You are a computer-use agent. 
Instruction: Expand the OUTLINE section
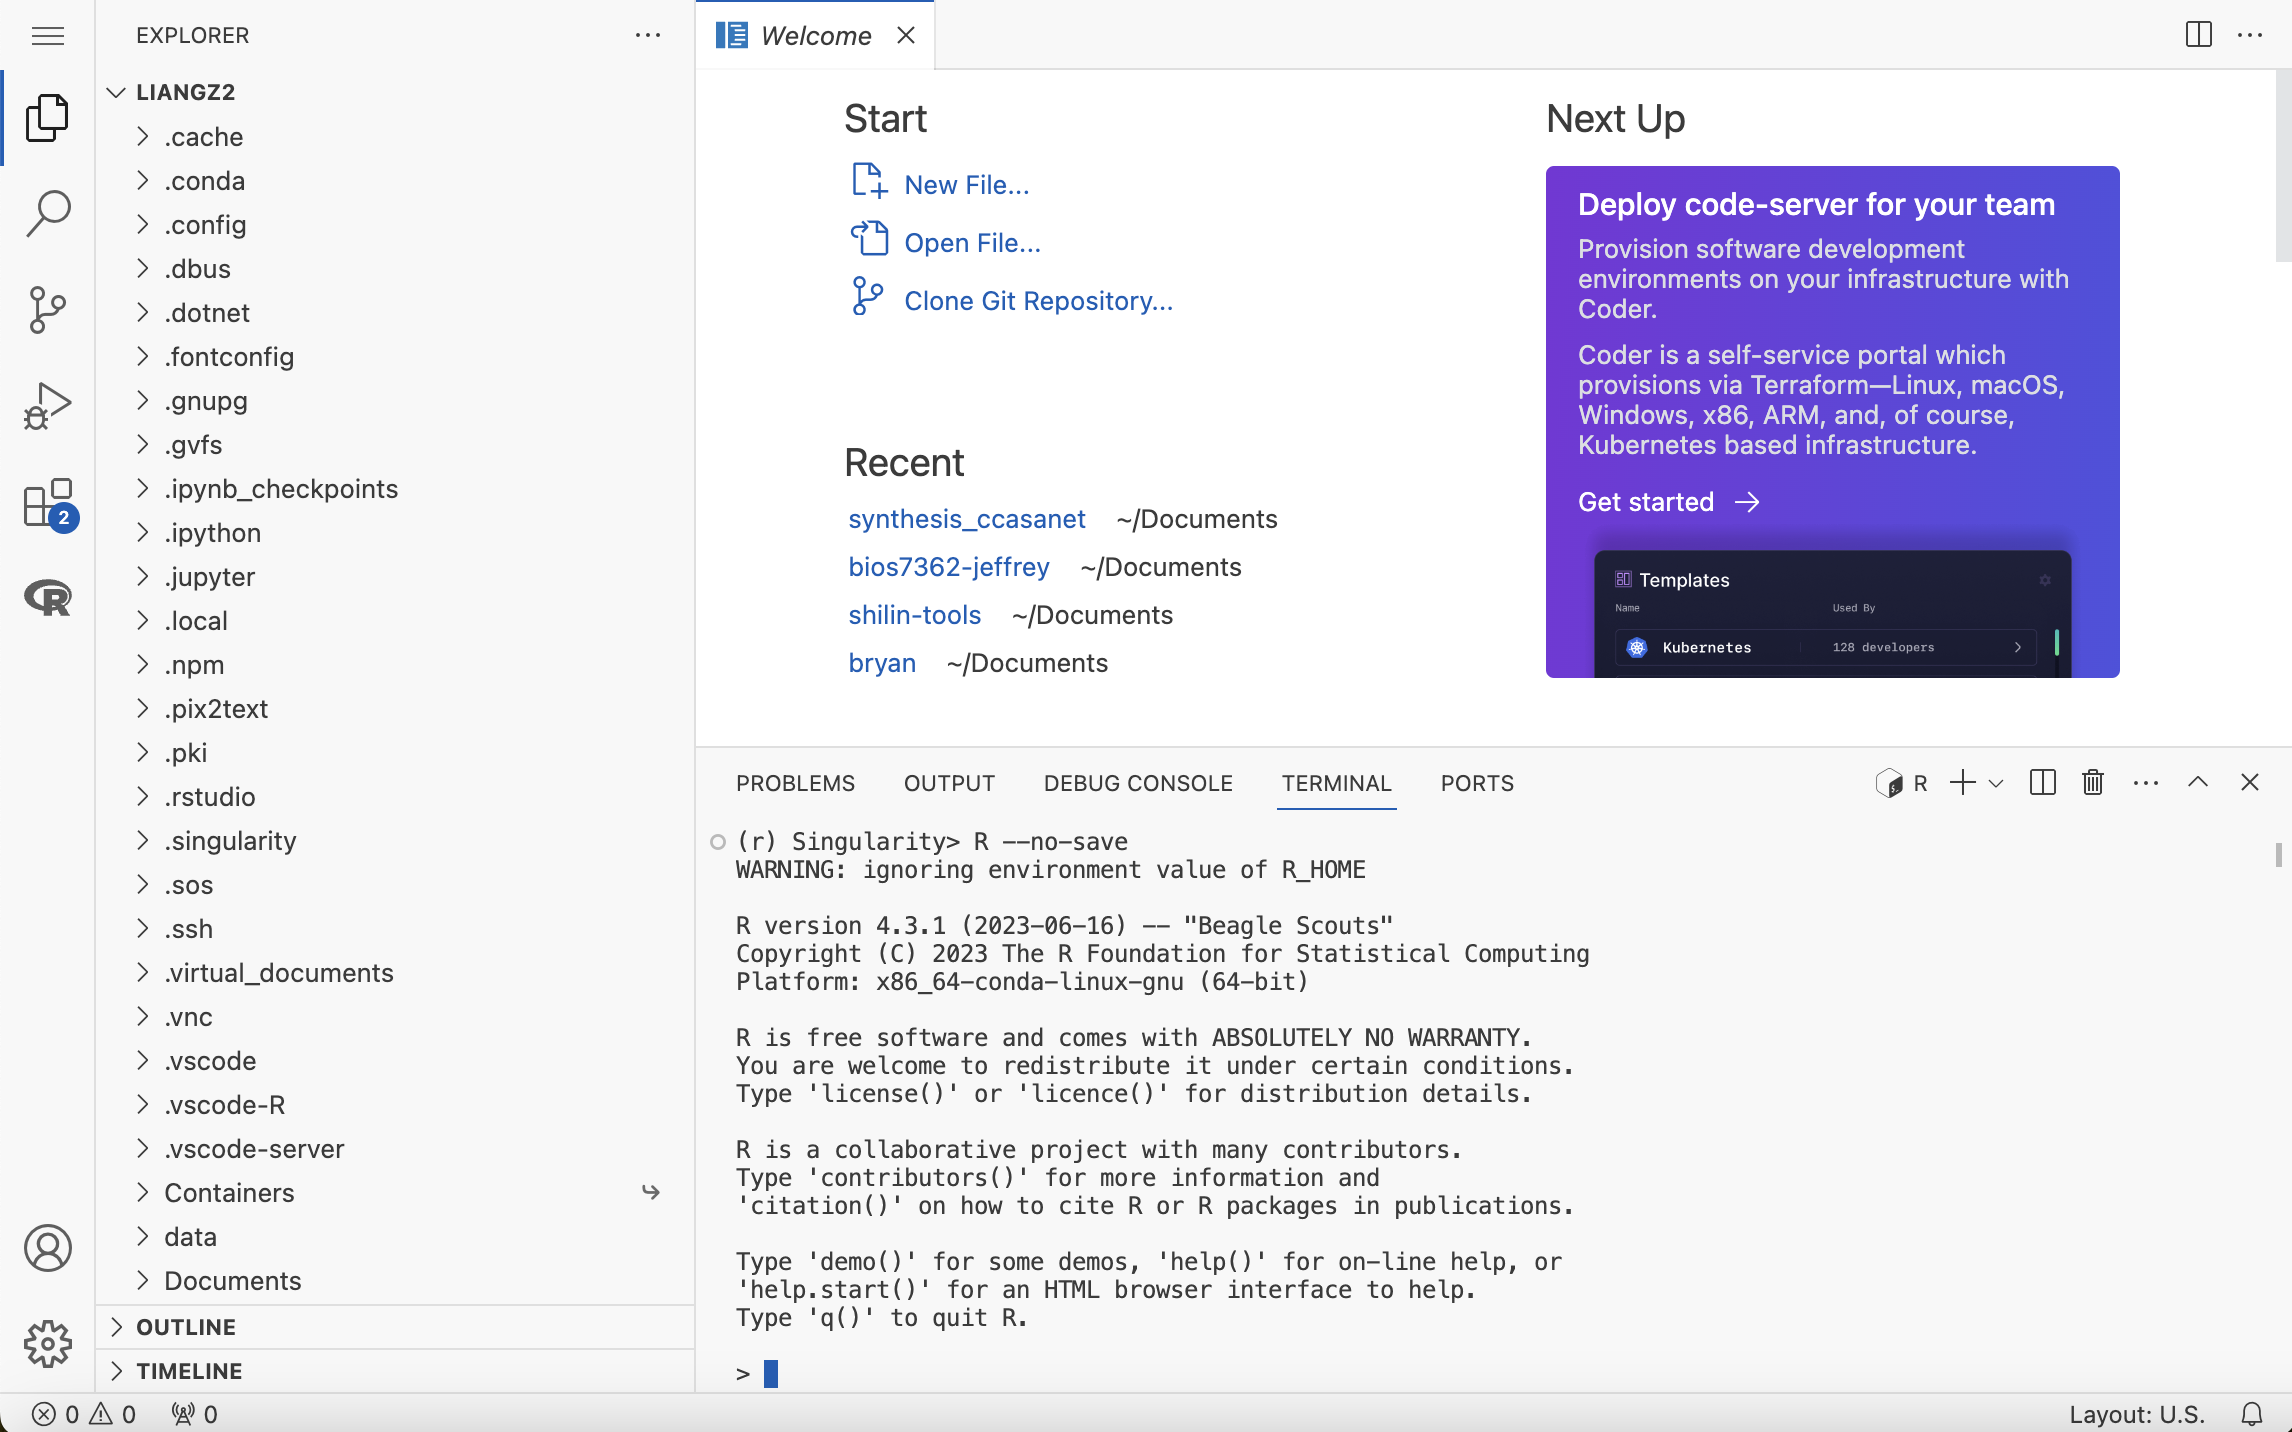point(186,1327)
